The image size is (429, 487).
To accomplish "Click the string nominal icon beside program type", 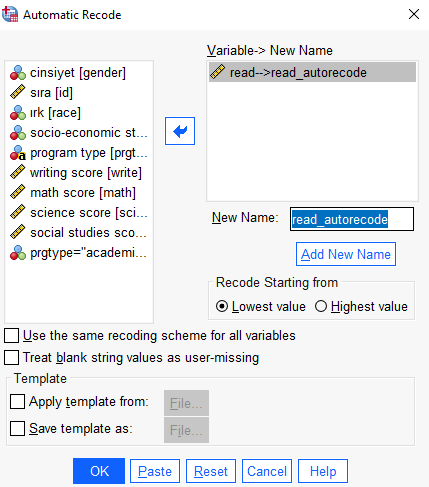I will 18,153.
